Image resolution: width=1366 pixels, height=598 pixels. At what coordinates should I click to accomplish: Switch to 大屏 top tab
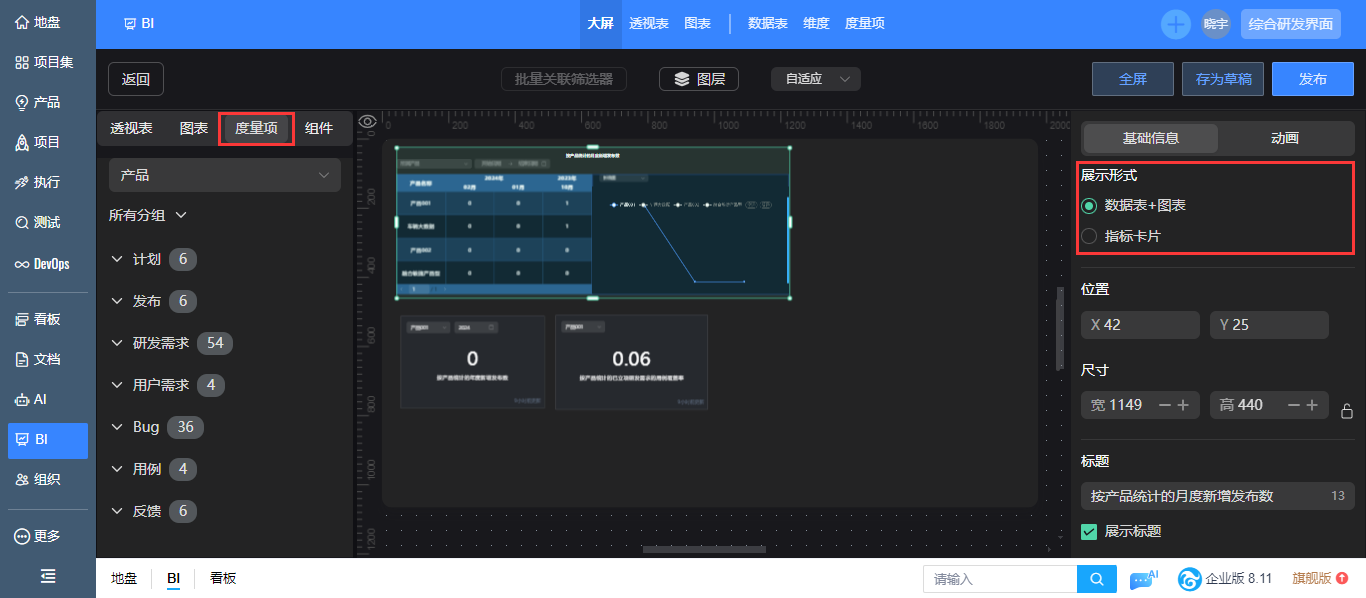tap(600, 24)
